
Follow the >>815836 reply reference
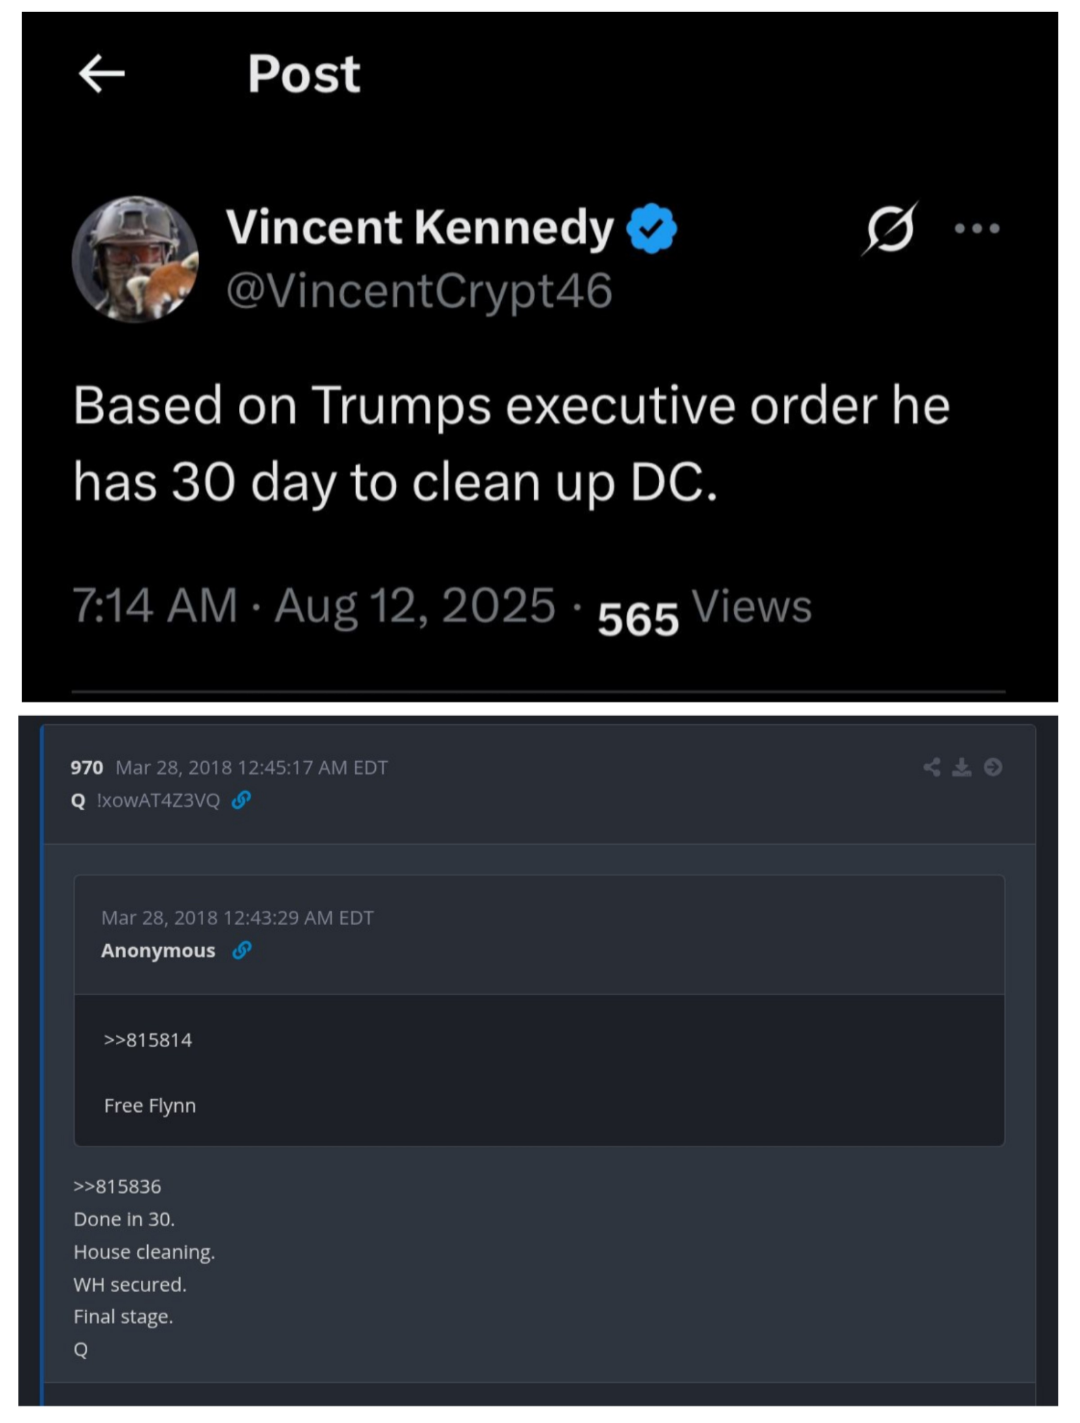[x=117, y=1187]
